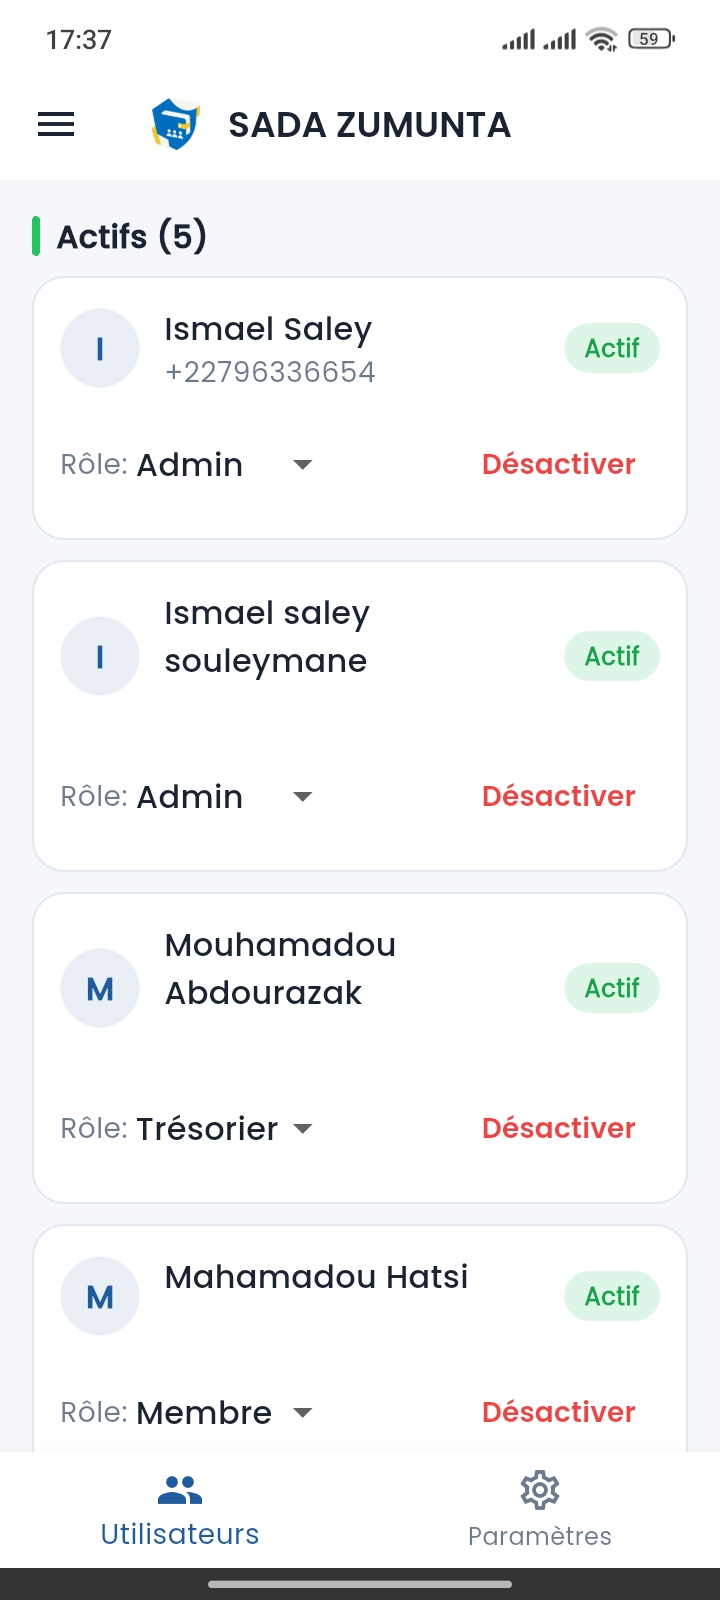Tap Ismael Saley's phone number
The width and height of the screenshot is (720, 1600).
(x=270, y=372)
